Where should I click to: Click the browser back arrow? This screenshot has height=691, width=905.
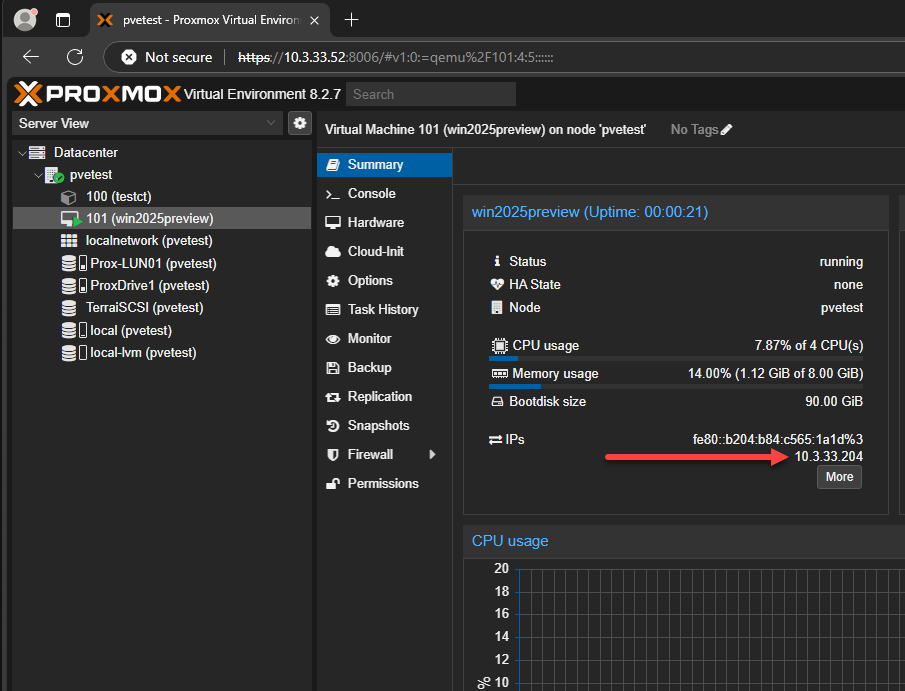tap(31, 57)
